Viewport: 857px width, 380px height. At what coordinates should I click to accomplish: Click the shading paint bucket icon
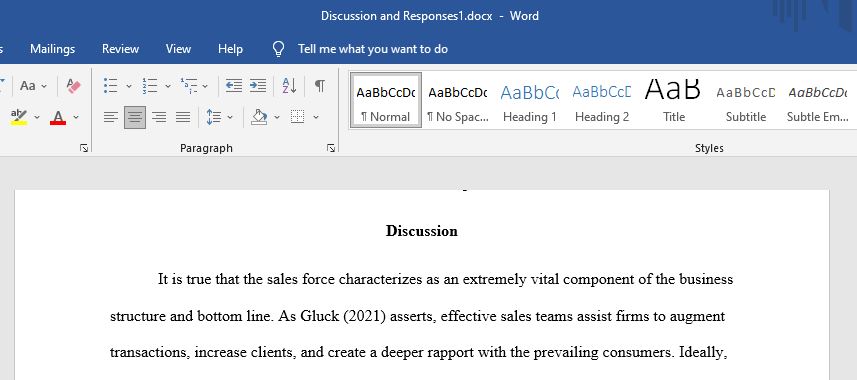[x=260, y=117]
